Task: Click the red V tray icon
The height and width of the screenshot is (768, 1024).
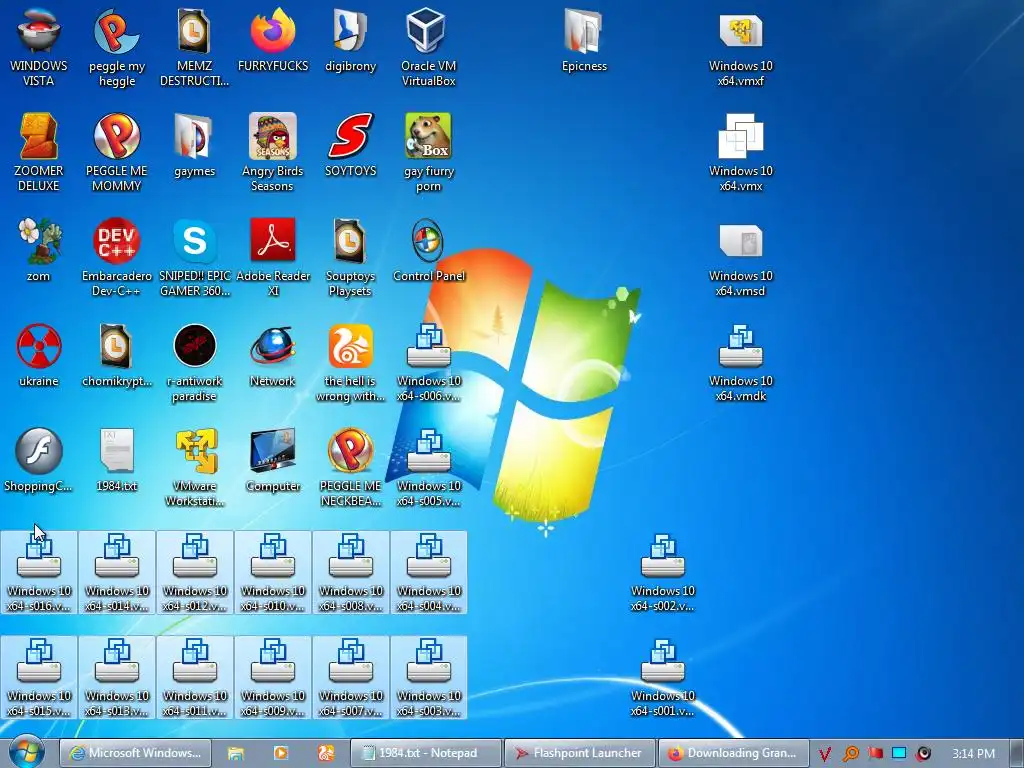Action: [x=825, y=754]
